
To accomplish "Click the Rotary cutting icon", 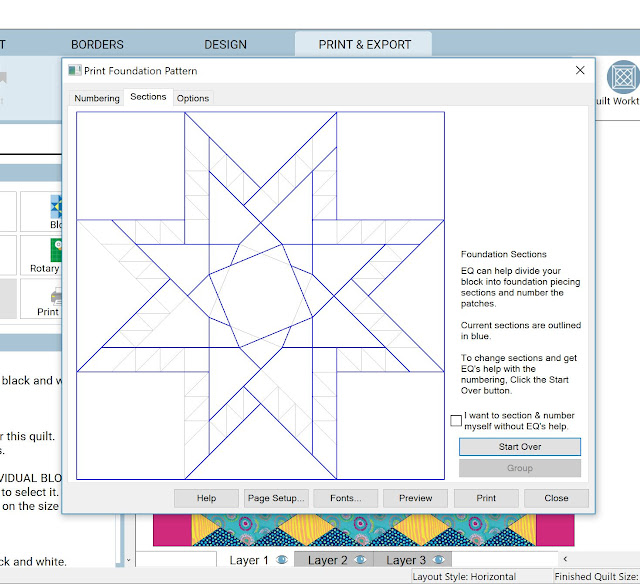I will point(56,250).
